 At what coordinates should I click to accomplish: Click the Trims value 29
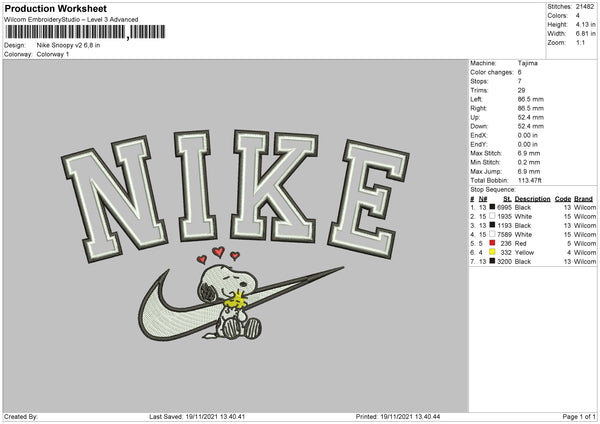click(521, 90)
